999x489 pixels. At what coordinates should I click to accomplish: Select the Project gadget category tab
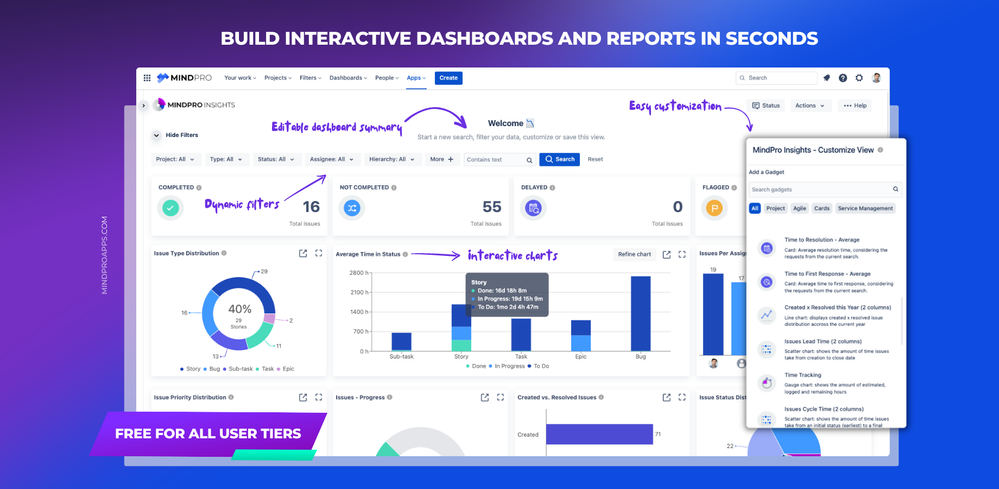click(775, 208)
